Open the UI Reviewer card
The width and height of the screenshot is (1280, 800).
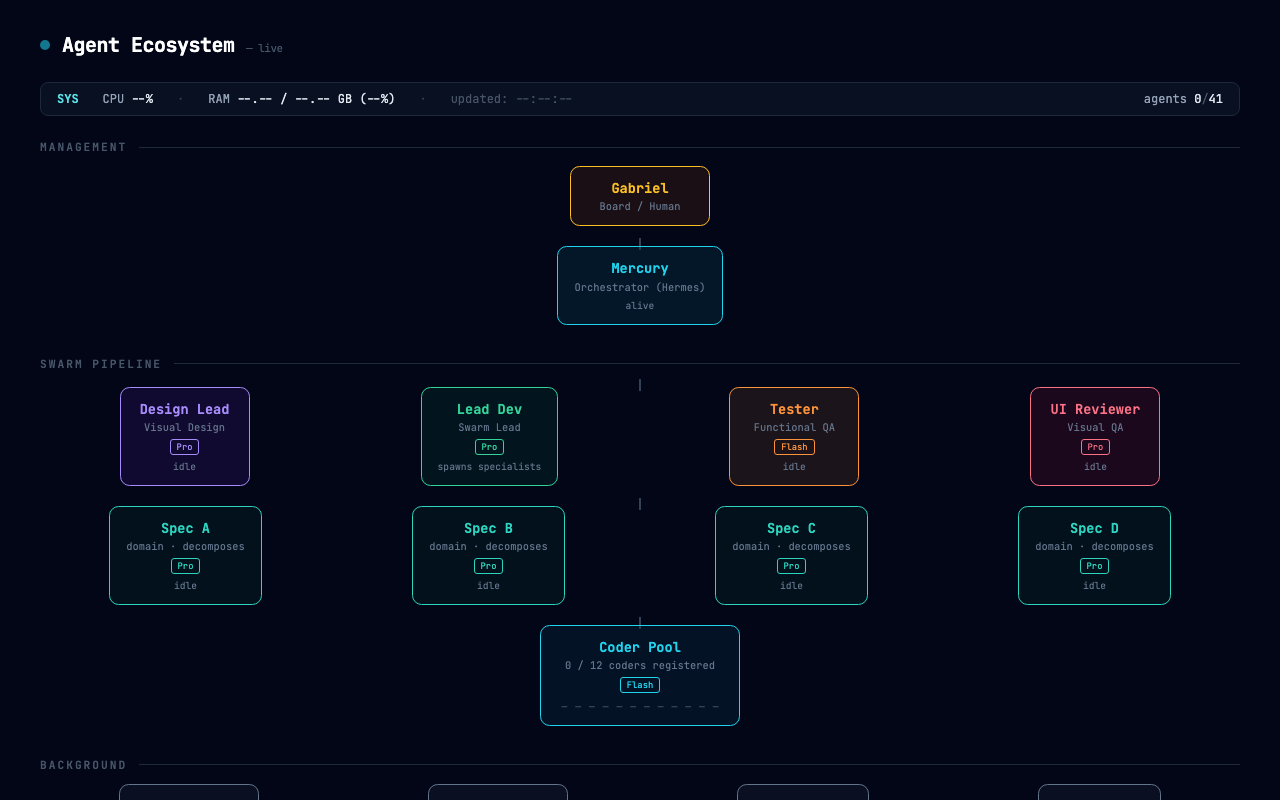point(1095,436)
